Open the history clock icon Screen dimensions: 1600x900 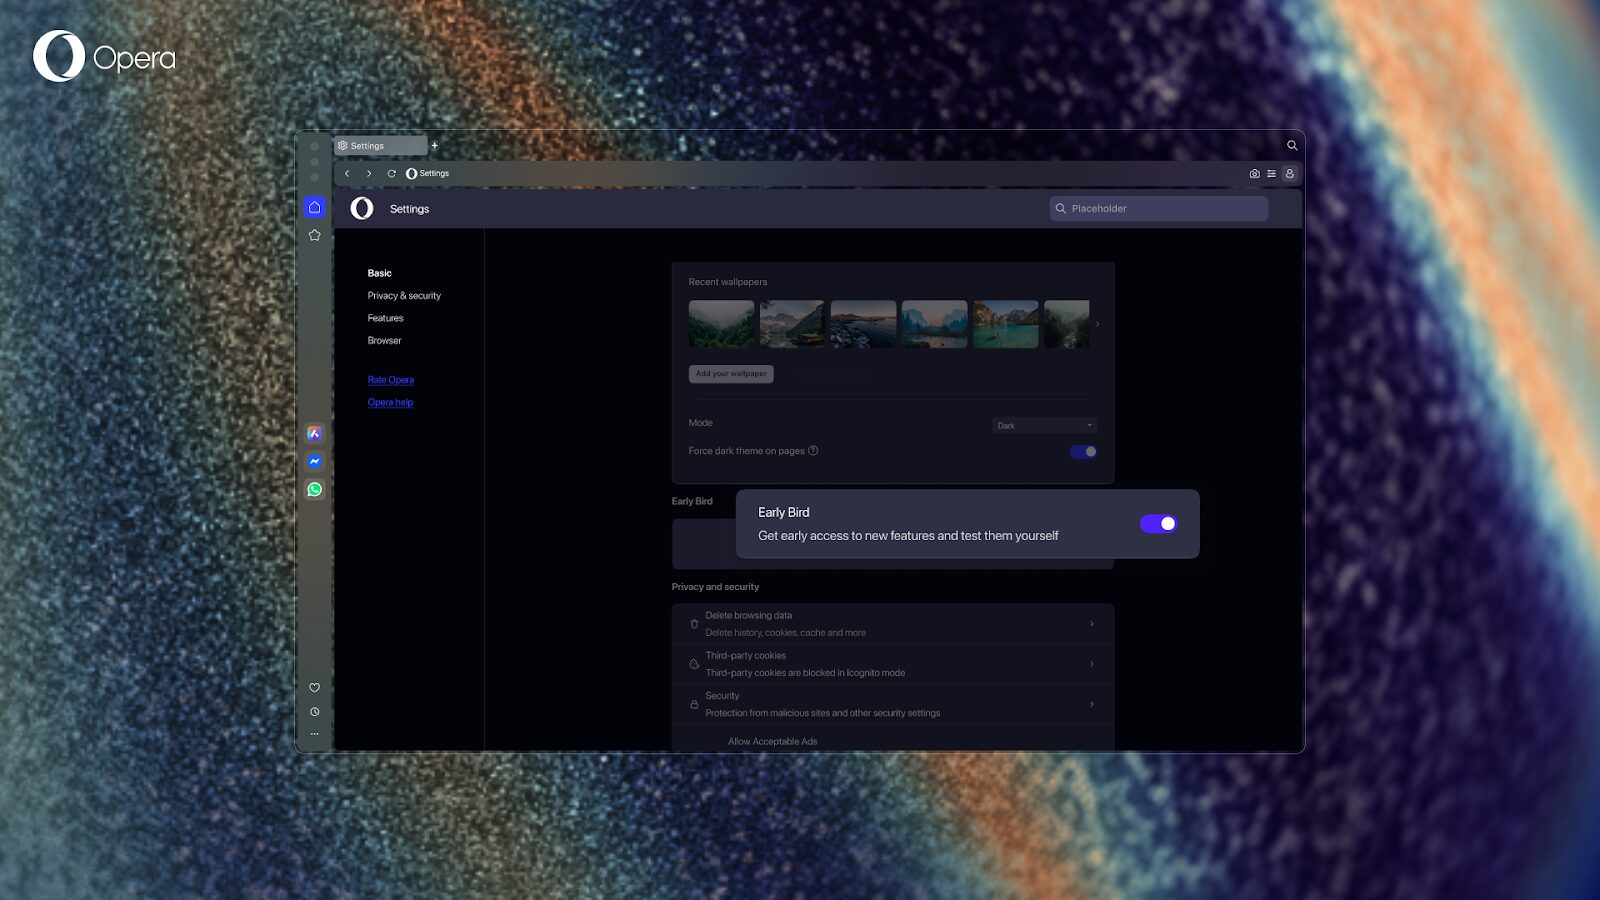[x=315, y=712]
